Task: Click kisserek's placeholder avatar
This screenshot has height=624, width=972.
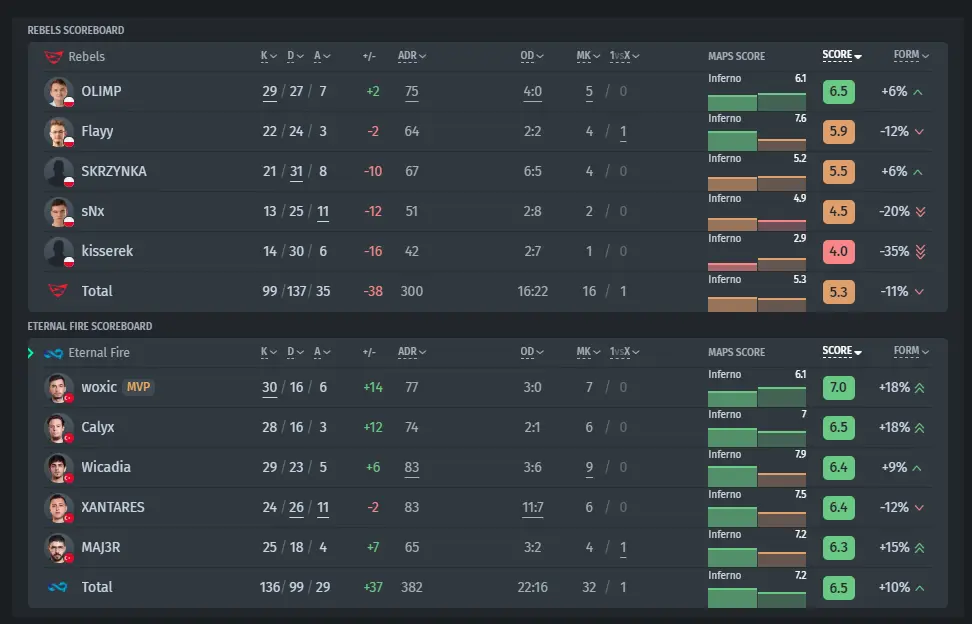Action: point(59,252)
